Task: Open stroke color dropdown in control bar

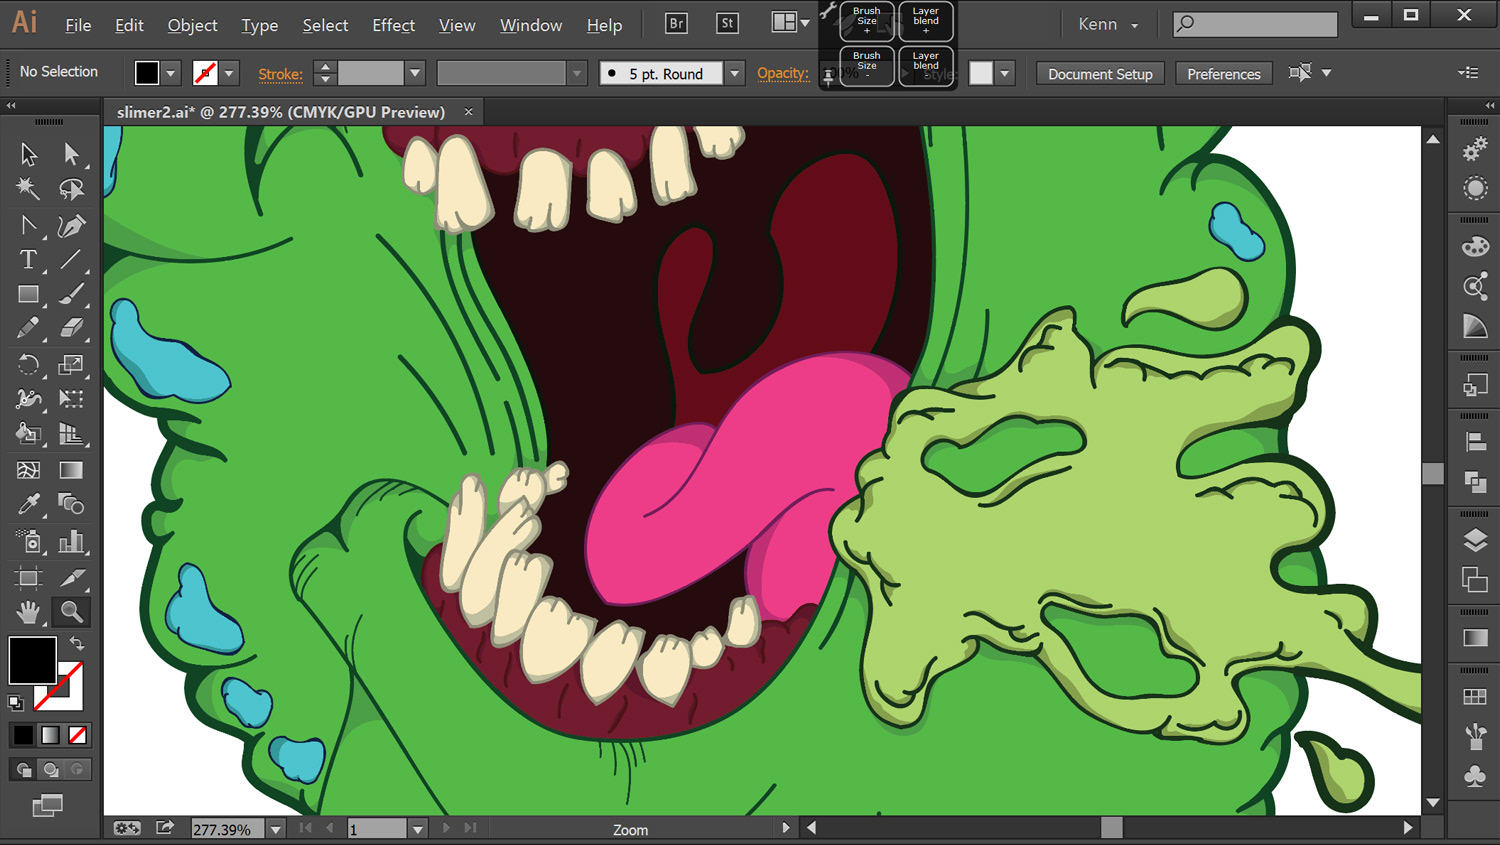Action: 229,73
